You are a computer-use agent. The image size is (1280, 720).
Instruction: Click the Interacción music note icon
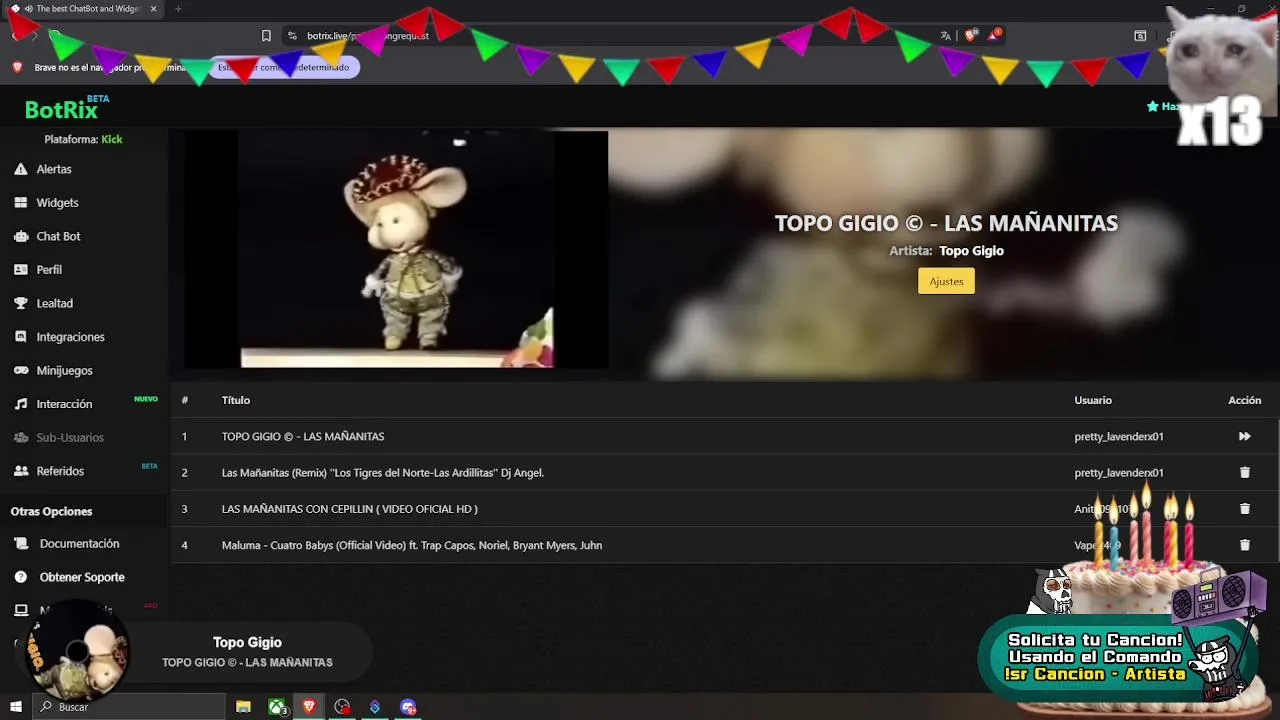tap(20, 404)
